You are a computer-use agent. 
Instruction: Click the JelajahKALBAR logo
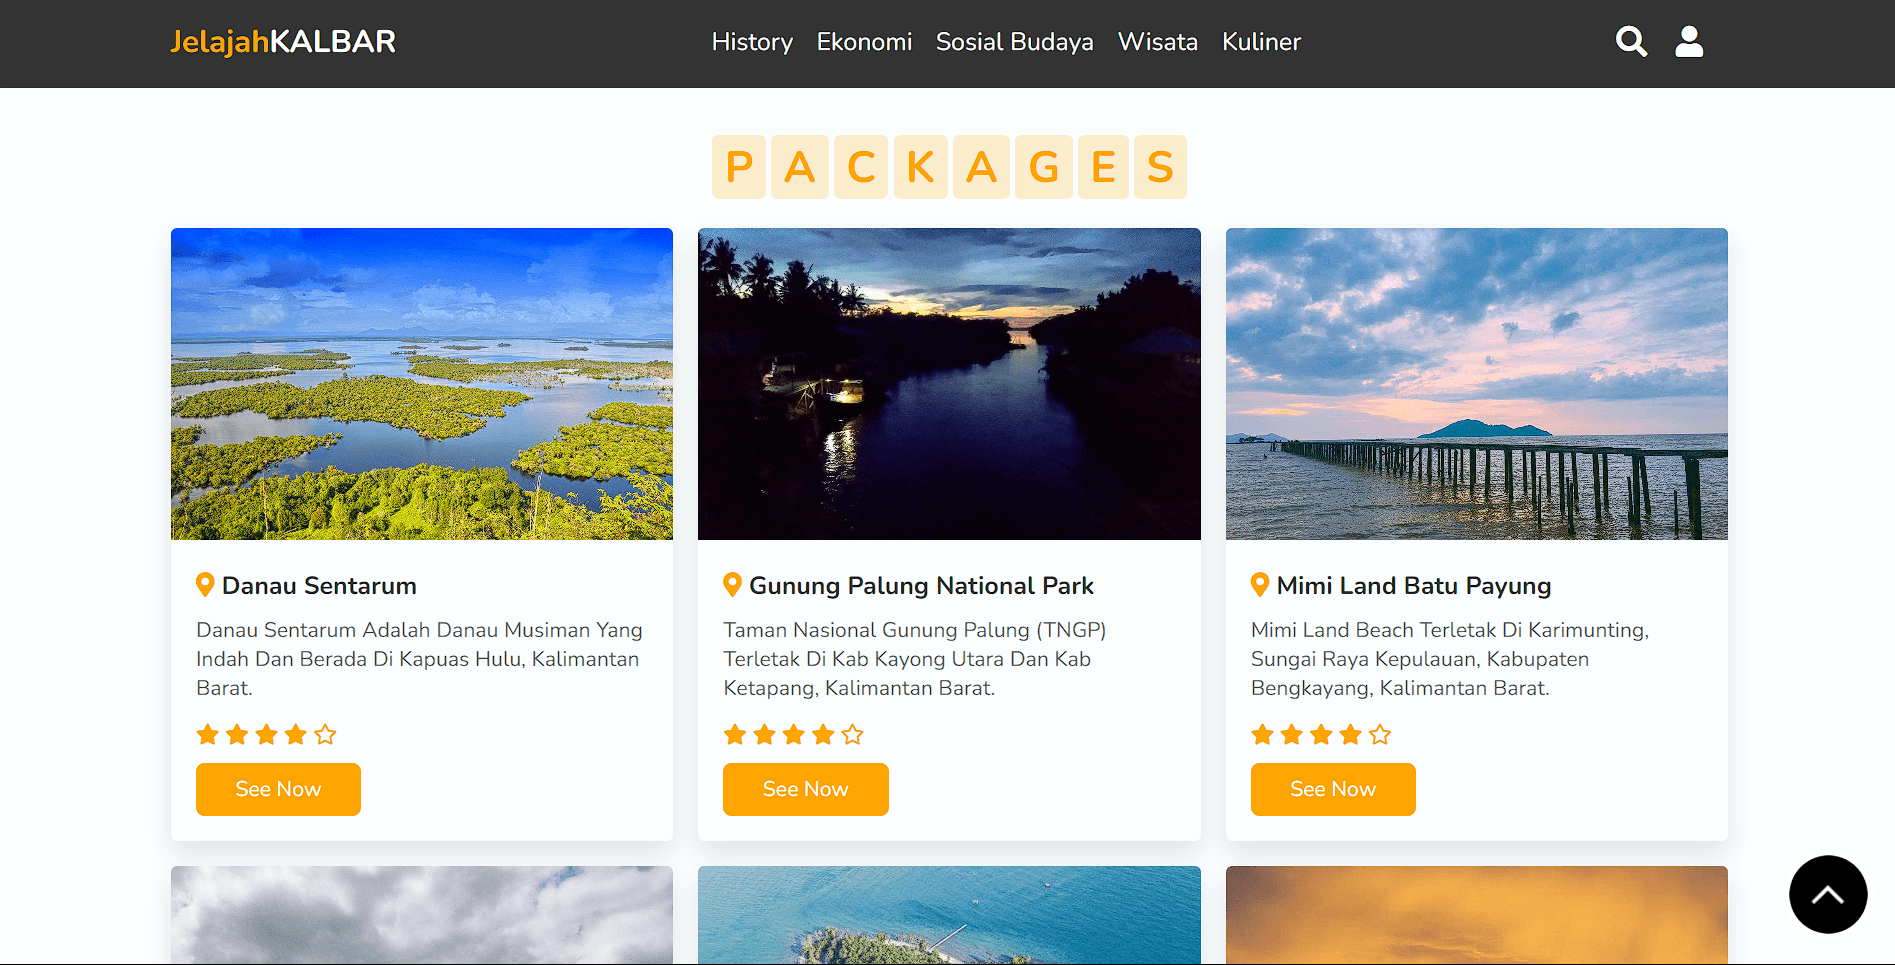pyautogui.click(x=283, y=42)
